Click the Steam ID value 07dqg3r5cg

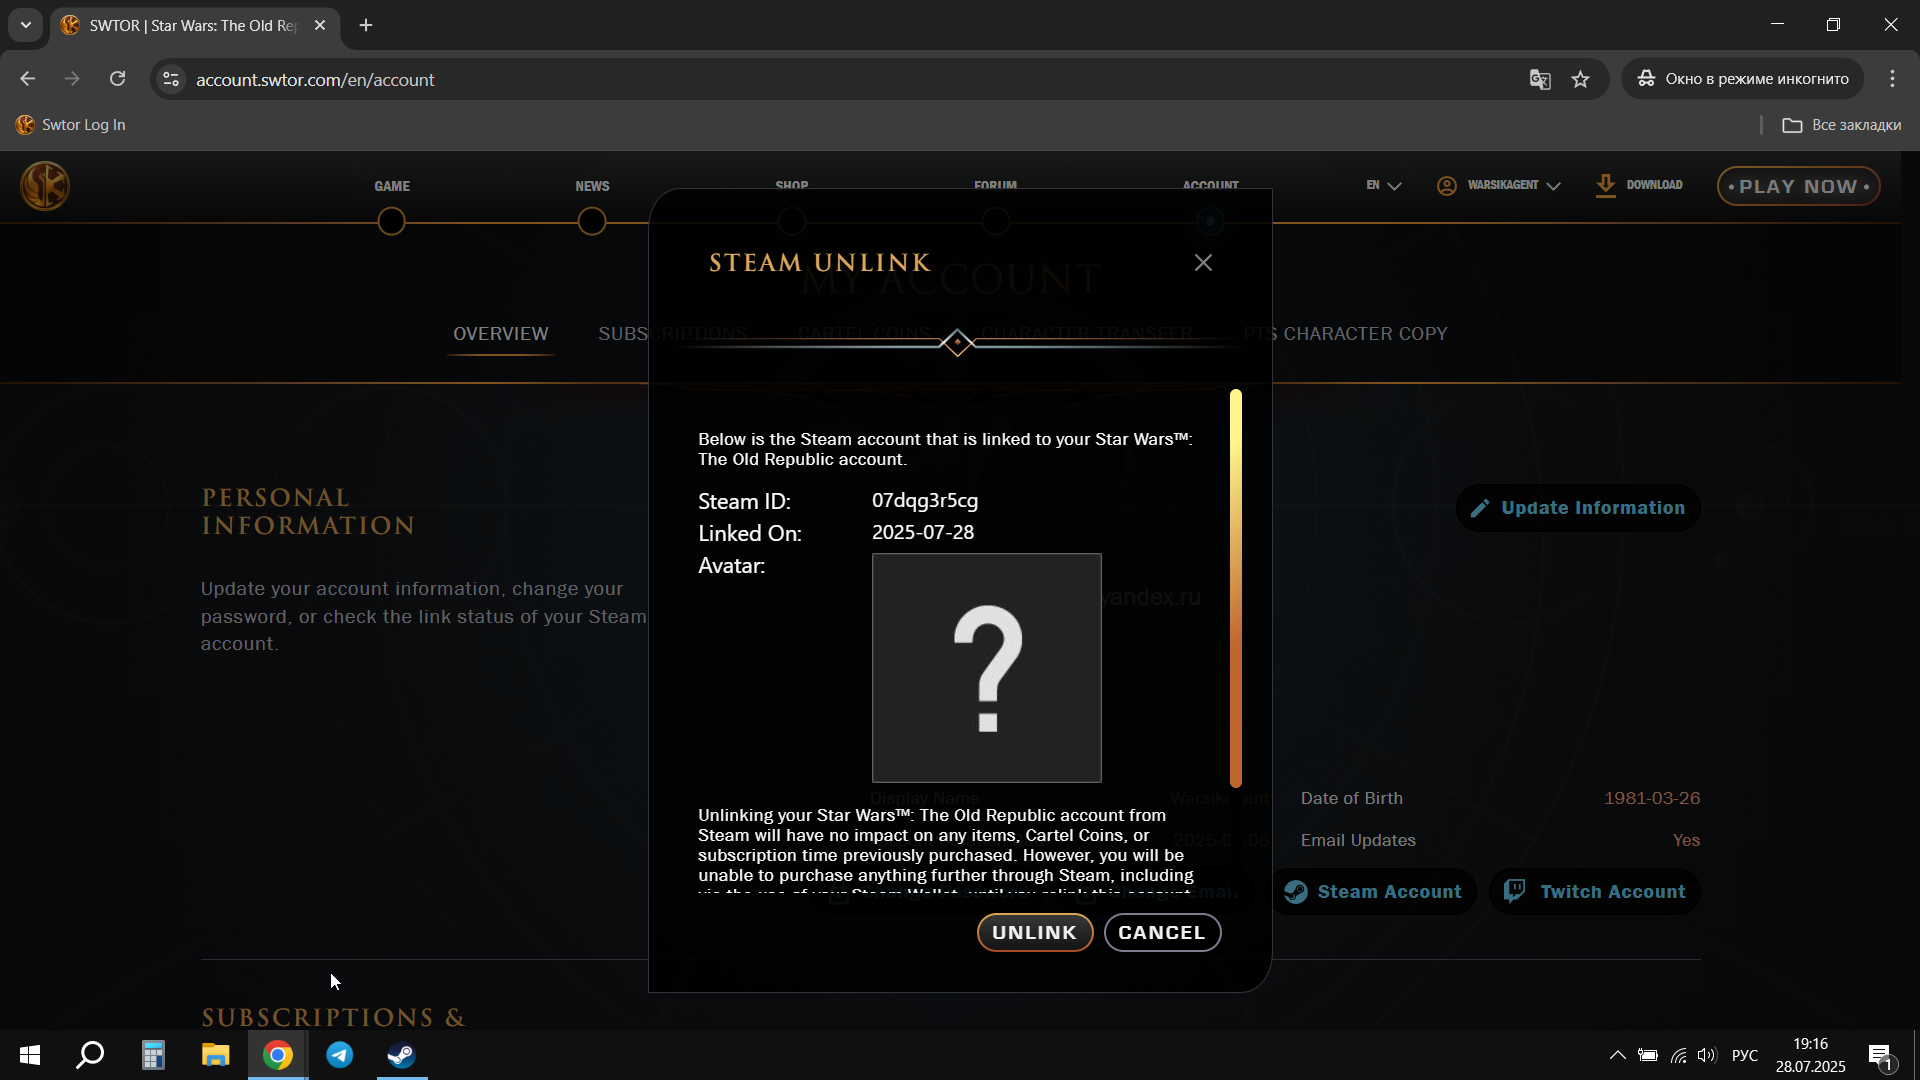tap(925, 501)
